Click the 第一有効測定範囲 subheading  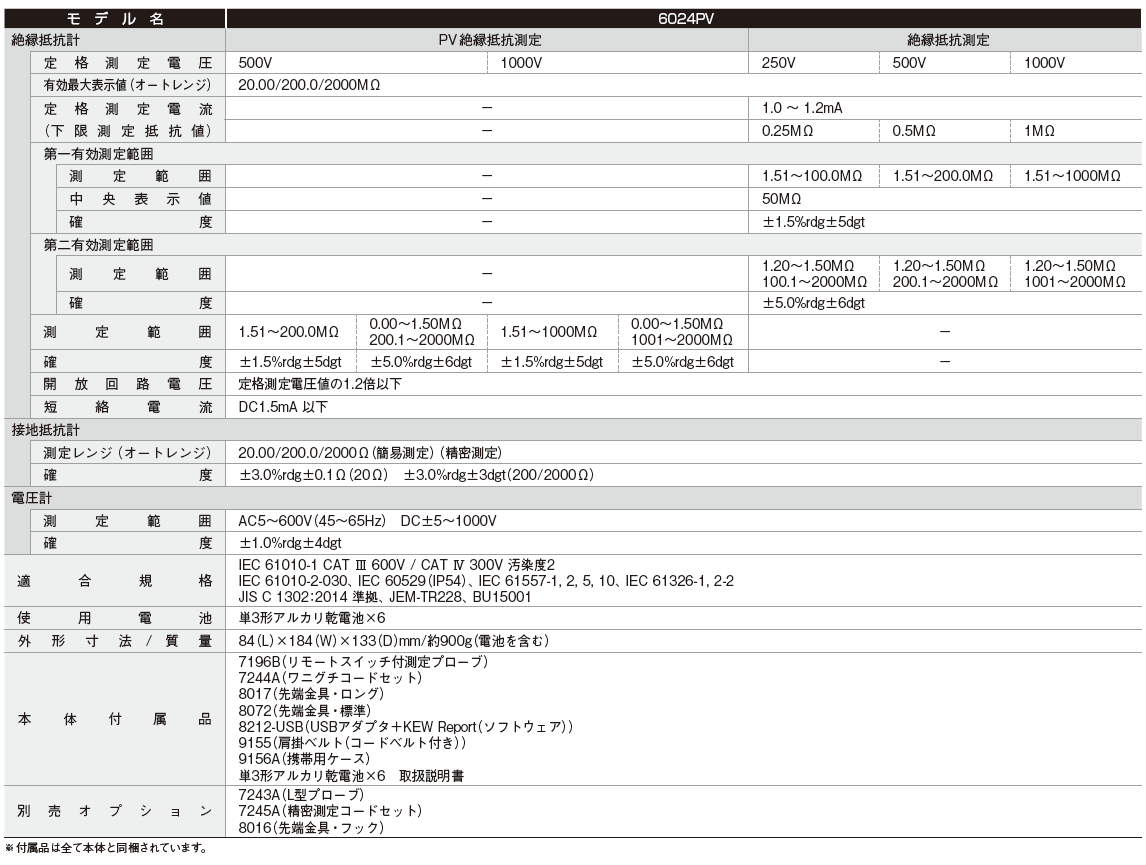(x=98, y=153)
